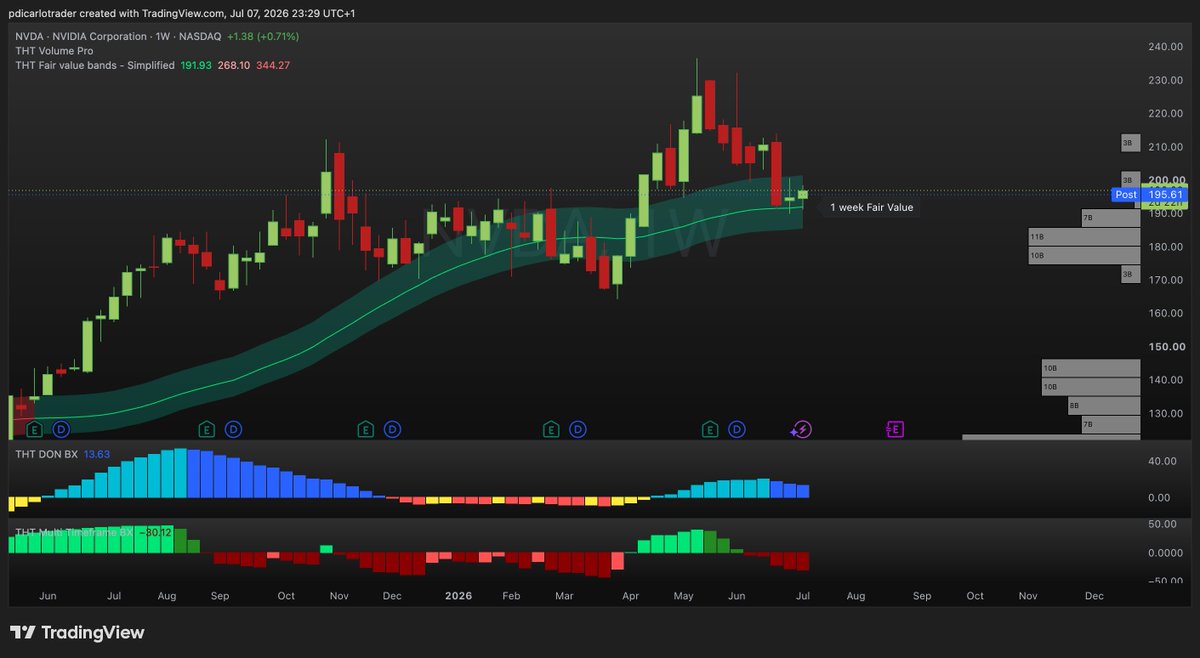This screenshot has height=658, width=1200.
Task: Click the May label on time axis
Action: pos(684,596)
